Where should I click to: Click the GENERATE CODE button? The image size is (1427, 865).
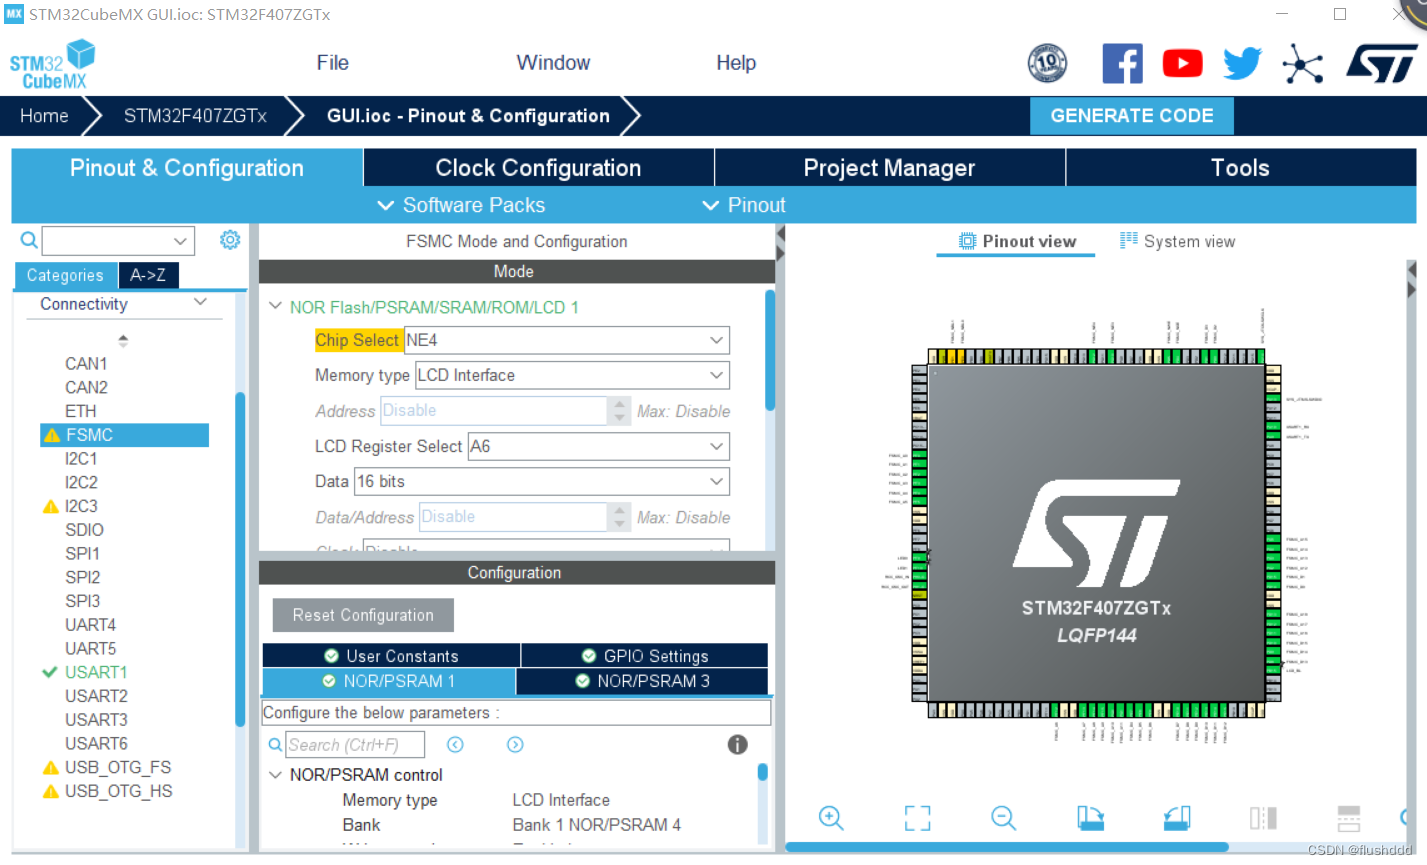pyautogui.click(x=1131, y=115)
